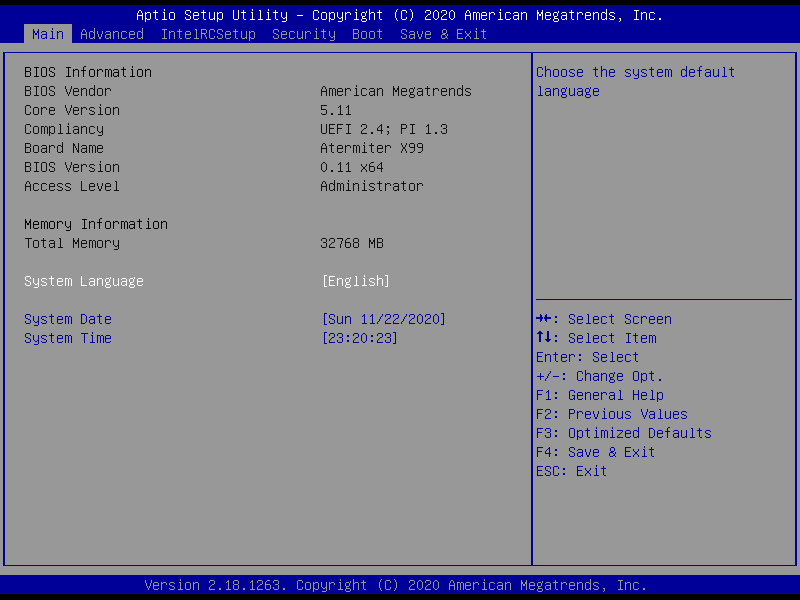This screenshot has width=800, height=600.
Task: Click the '+/-: Change Opt.' key hint
Action: 599,377
